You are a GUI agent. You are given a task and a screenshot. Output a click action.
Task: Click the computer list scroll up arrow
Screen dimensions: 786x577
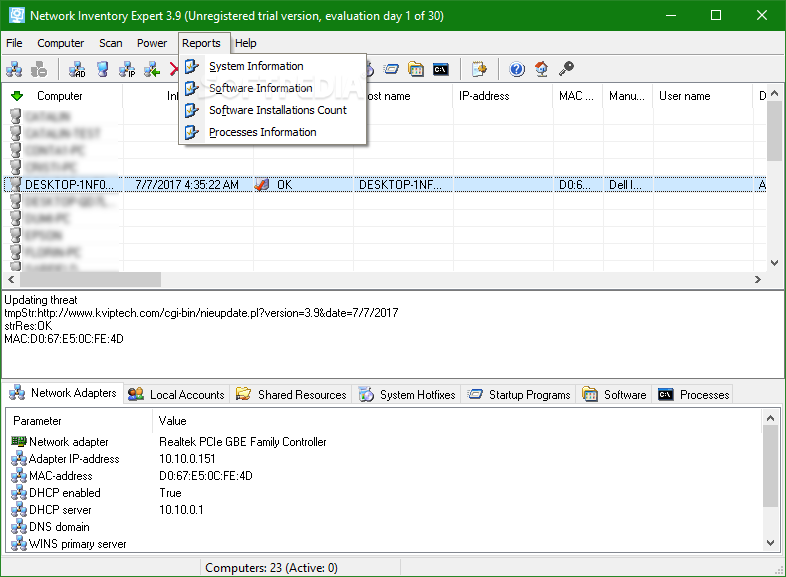pyautogui.click(x=774, y=94)
